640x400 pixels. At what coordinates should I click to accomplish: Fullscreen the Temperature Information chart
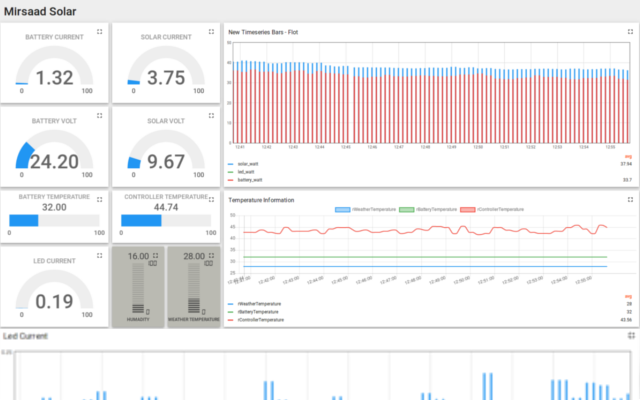click(630, 200)
